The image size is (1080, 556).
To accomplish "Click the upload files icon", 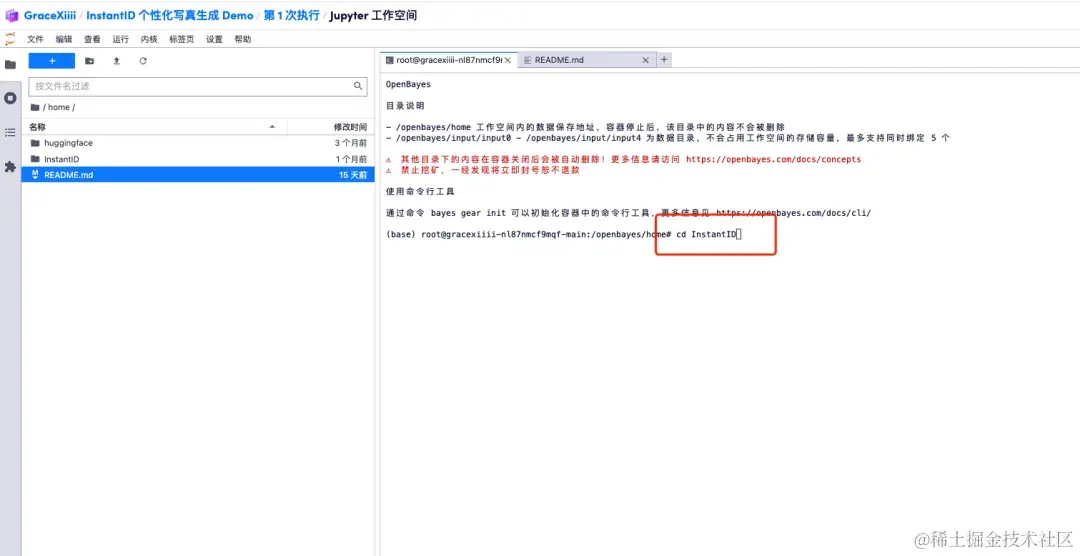I will [116, 61].
